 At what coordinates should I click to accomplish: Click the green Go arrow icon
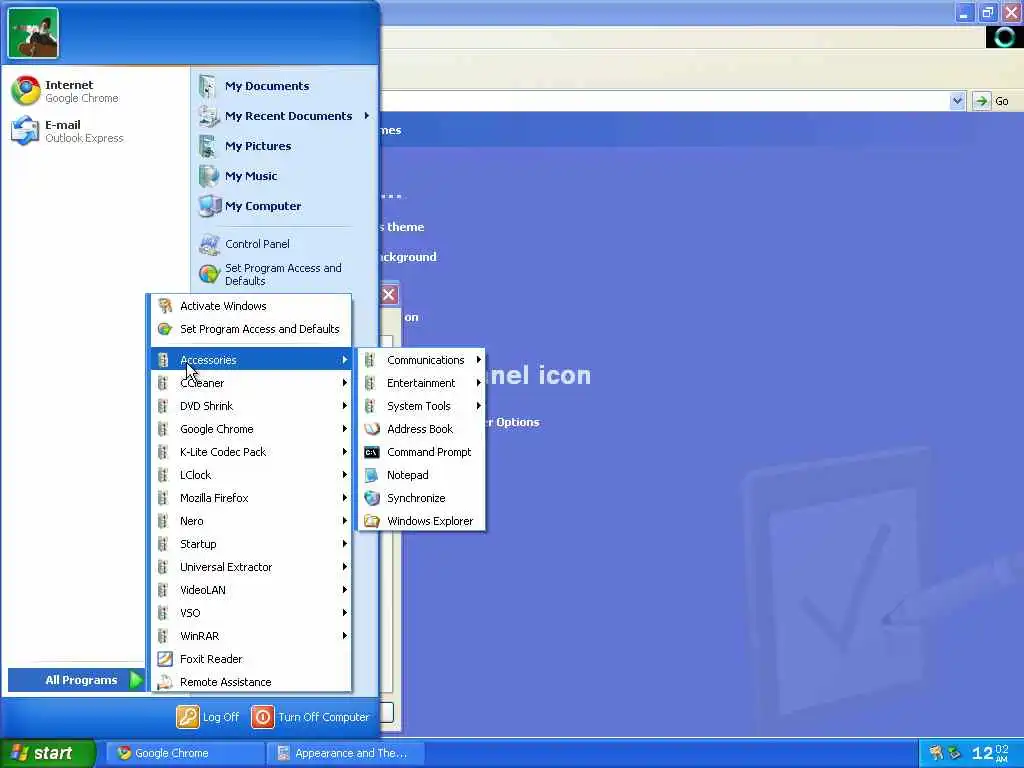[981, 101]
